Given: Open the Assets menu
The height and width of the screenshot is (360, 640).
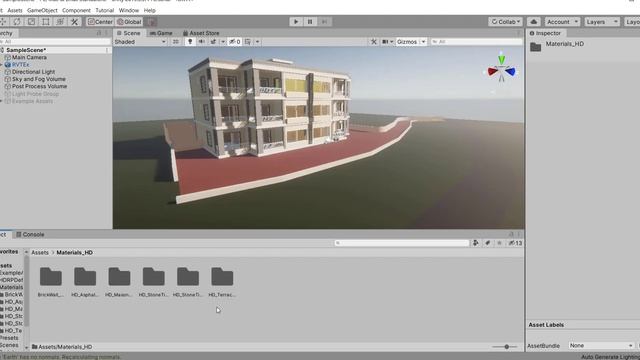Looking at the screenshot, I should pos(15,10).
